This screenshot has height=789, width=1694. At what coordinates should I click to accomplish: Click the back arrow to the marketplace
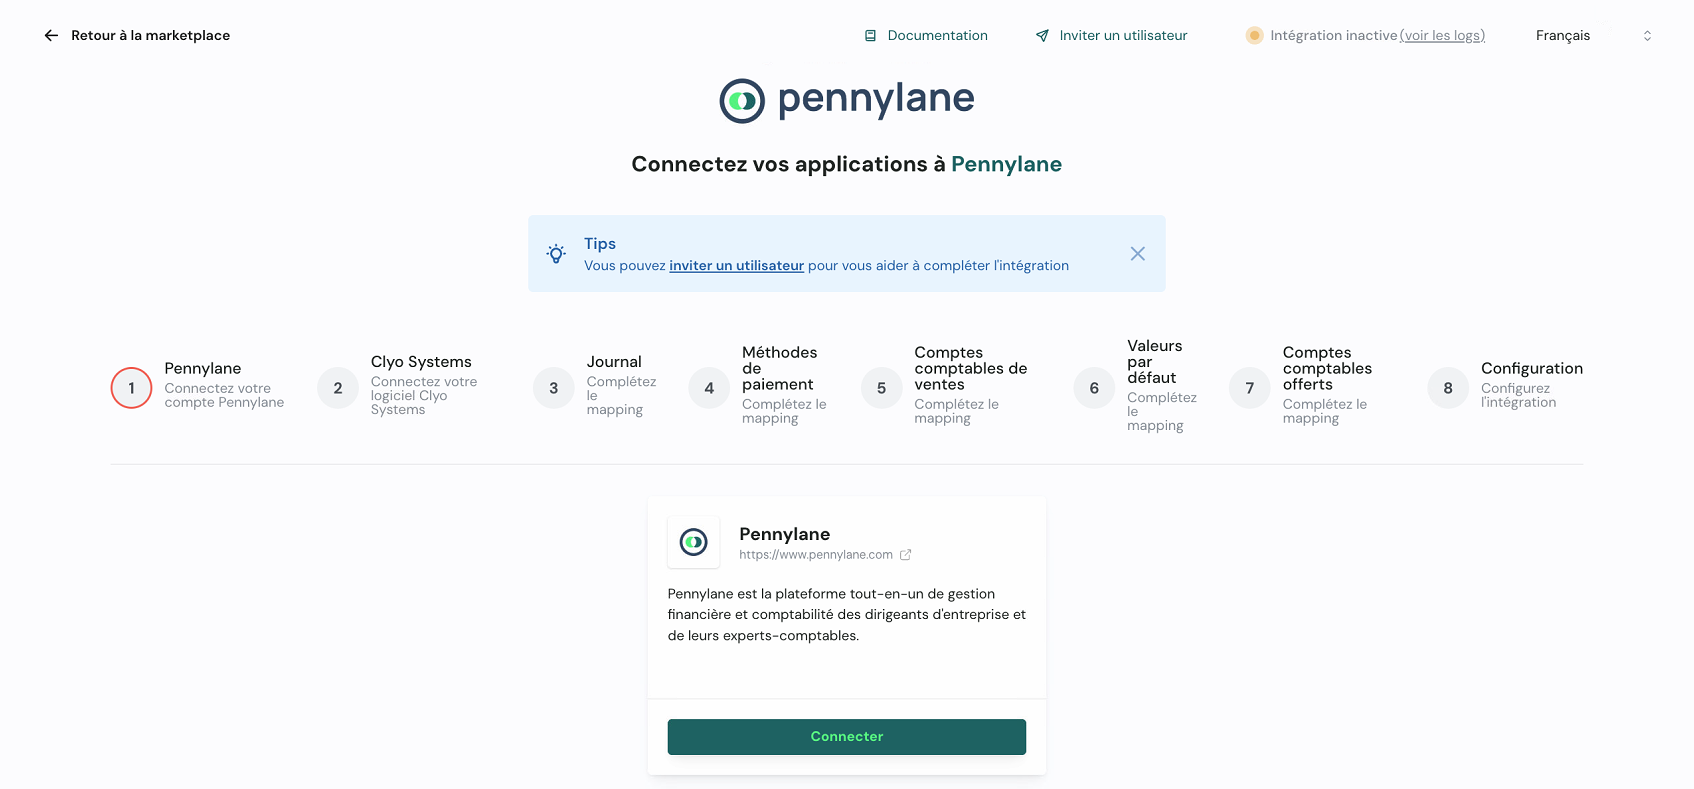click(x=51, y=35)
